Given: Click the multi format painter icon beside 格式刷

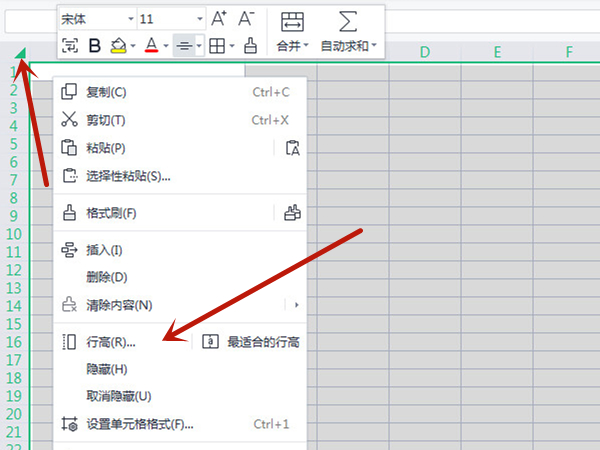Looking at the screenshot, I should [292, 212].
